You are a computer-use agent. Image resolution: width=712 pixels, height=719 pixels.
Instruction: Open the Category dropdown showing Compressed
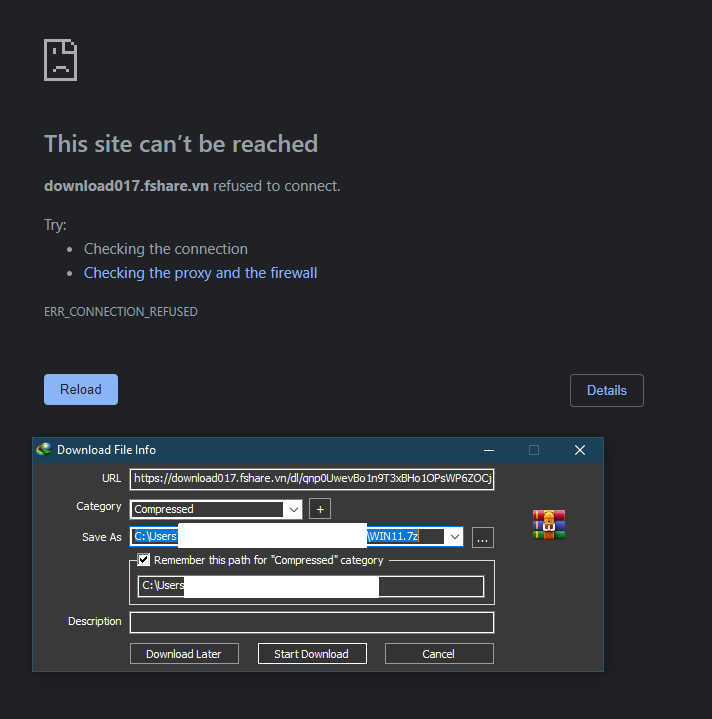pyautogui.click(x=216, y=509)
